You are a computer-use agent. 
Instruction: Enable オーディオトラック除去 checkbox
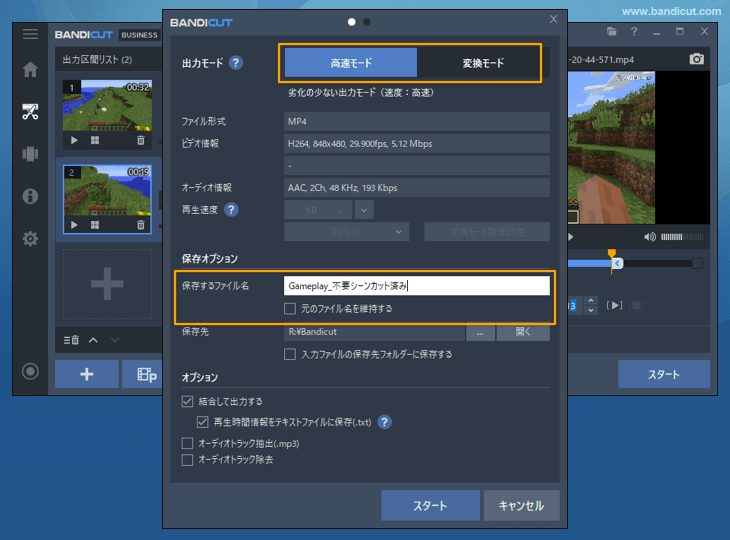pos(187,460)
